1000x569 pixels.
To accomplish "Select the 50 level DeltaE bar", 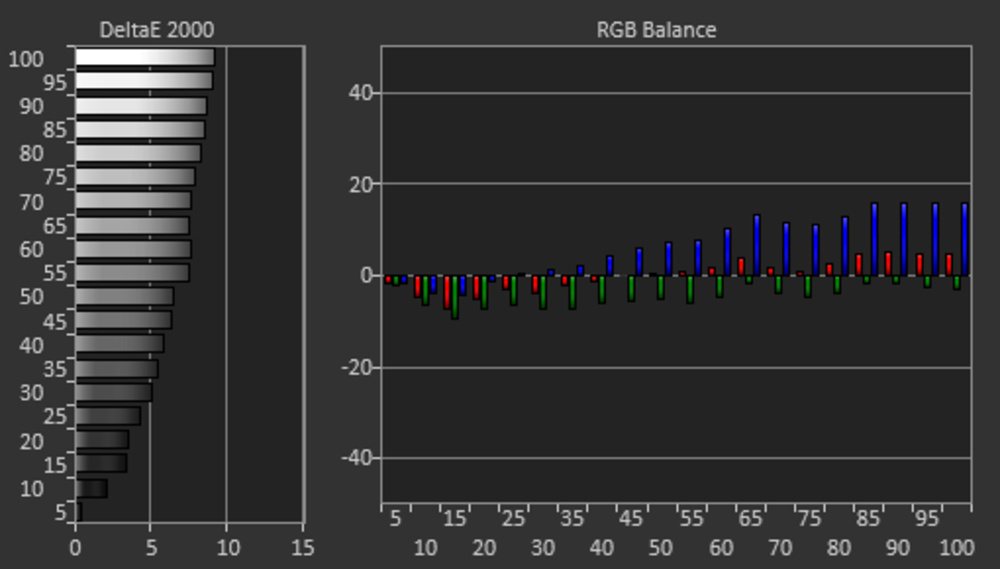I will [x=124, y=297].
